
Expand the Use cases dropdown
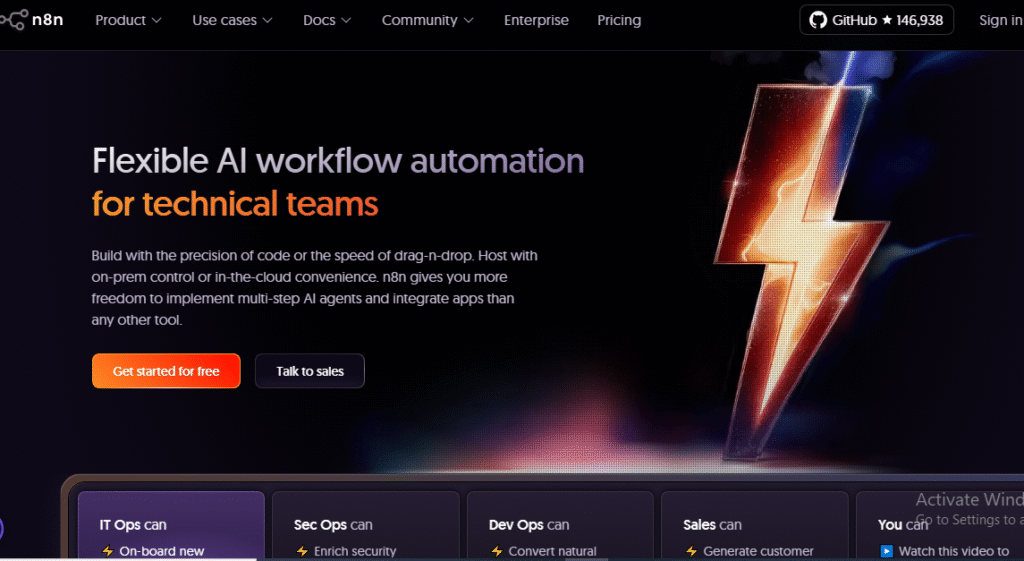tap(232, 20)
